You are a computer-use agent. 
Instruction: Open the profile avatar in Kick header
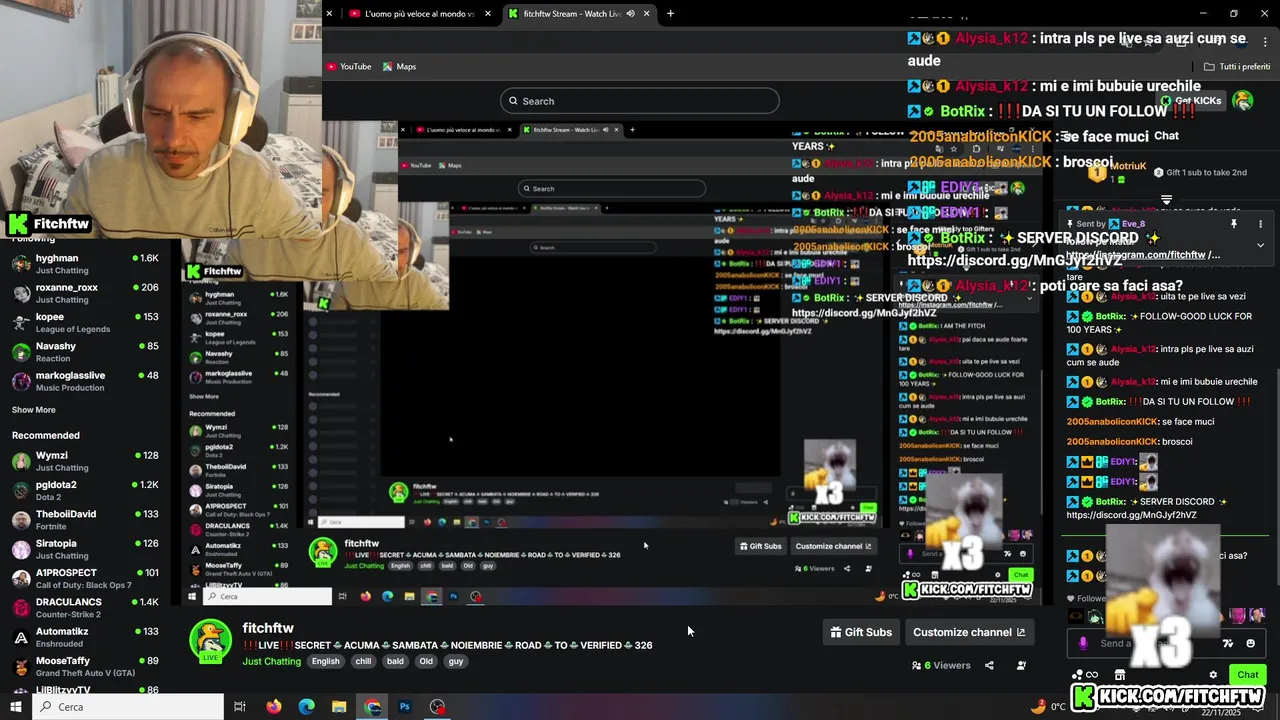(1243, 101)
